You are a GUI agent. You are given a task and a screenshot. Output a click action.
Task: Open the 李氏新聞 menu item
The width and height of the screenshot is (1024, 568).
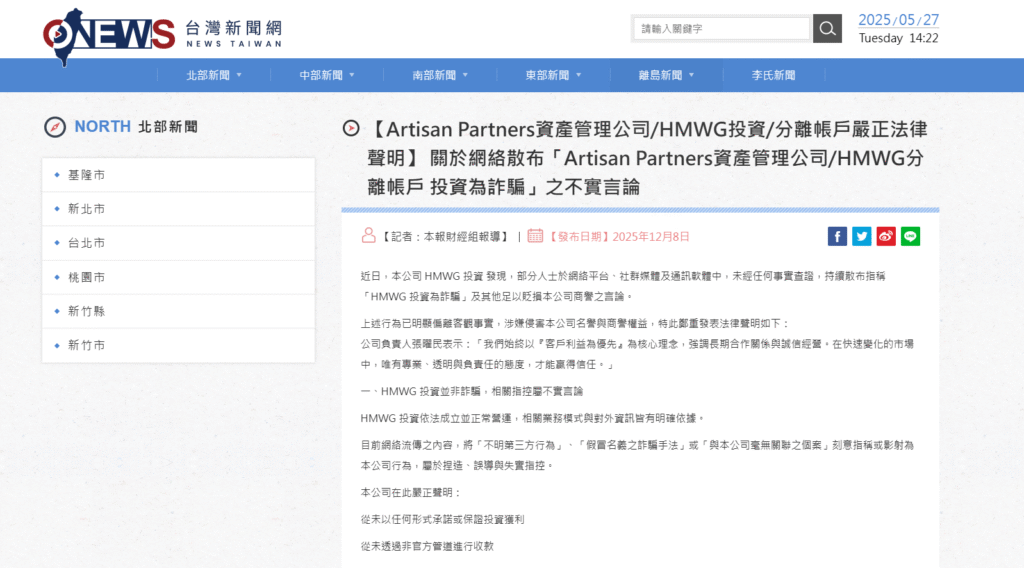tap(774, 75)
